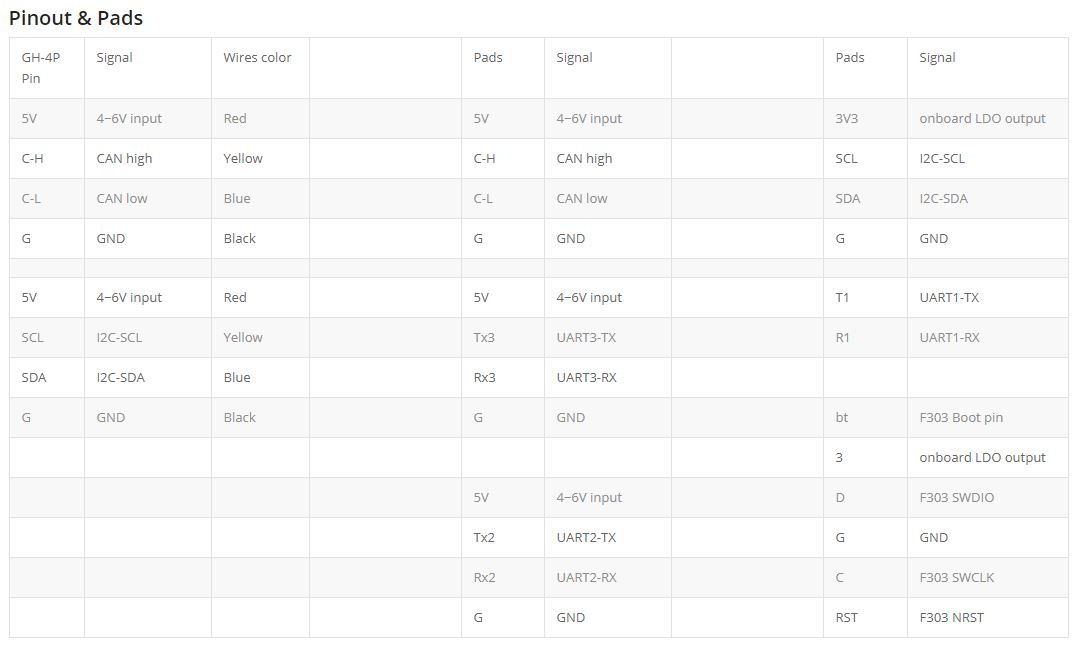The height and width of the screenshot is (649, 1077).
Task: Select the RST pad cell
Action: pos(865,617)
